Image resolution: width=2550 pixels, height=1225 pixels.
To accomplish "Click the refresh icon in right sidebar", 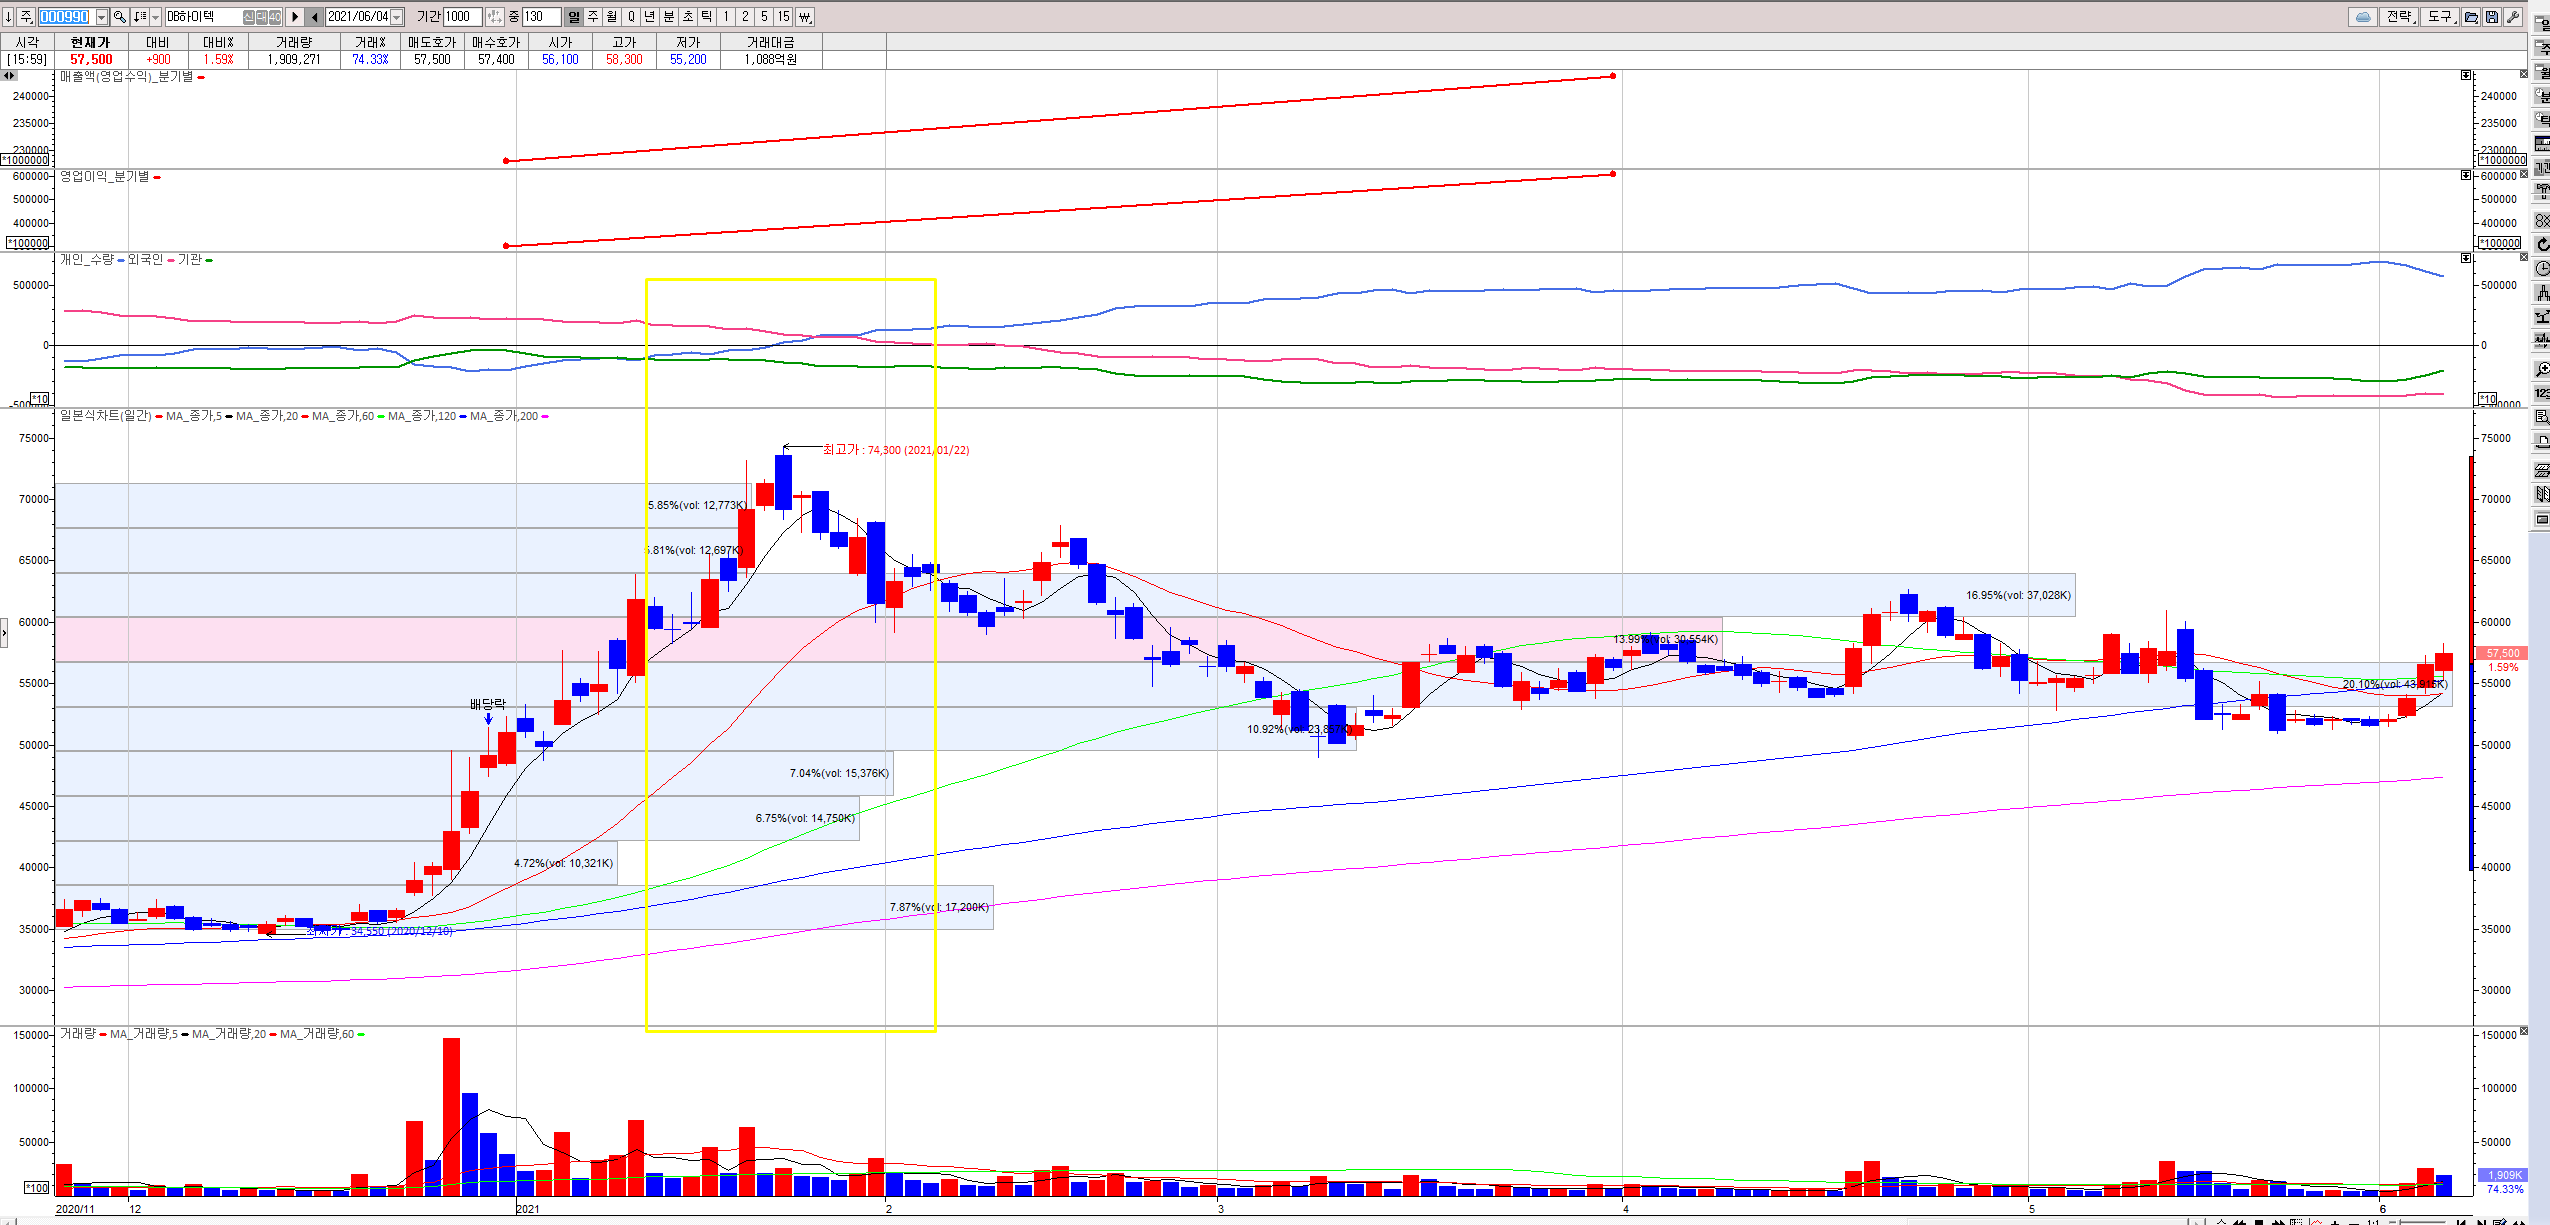I will pos(2541,245).
